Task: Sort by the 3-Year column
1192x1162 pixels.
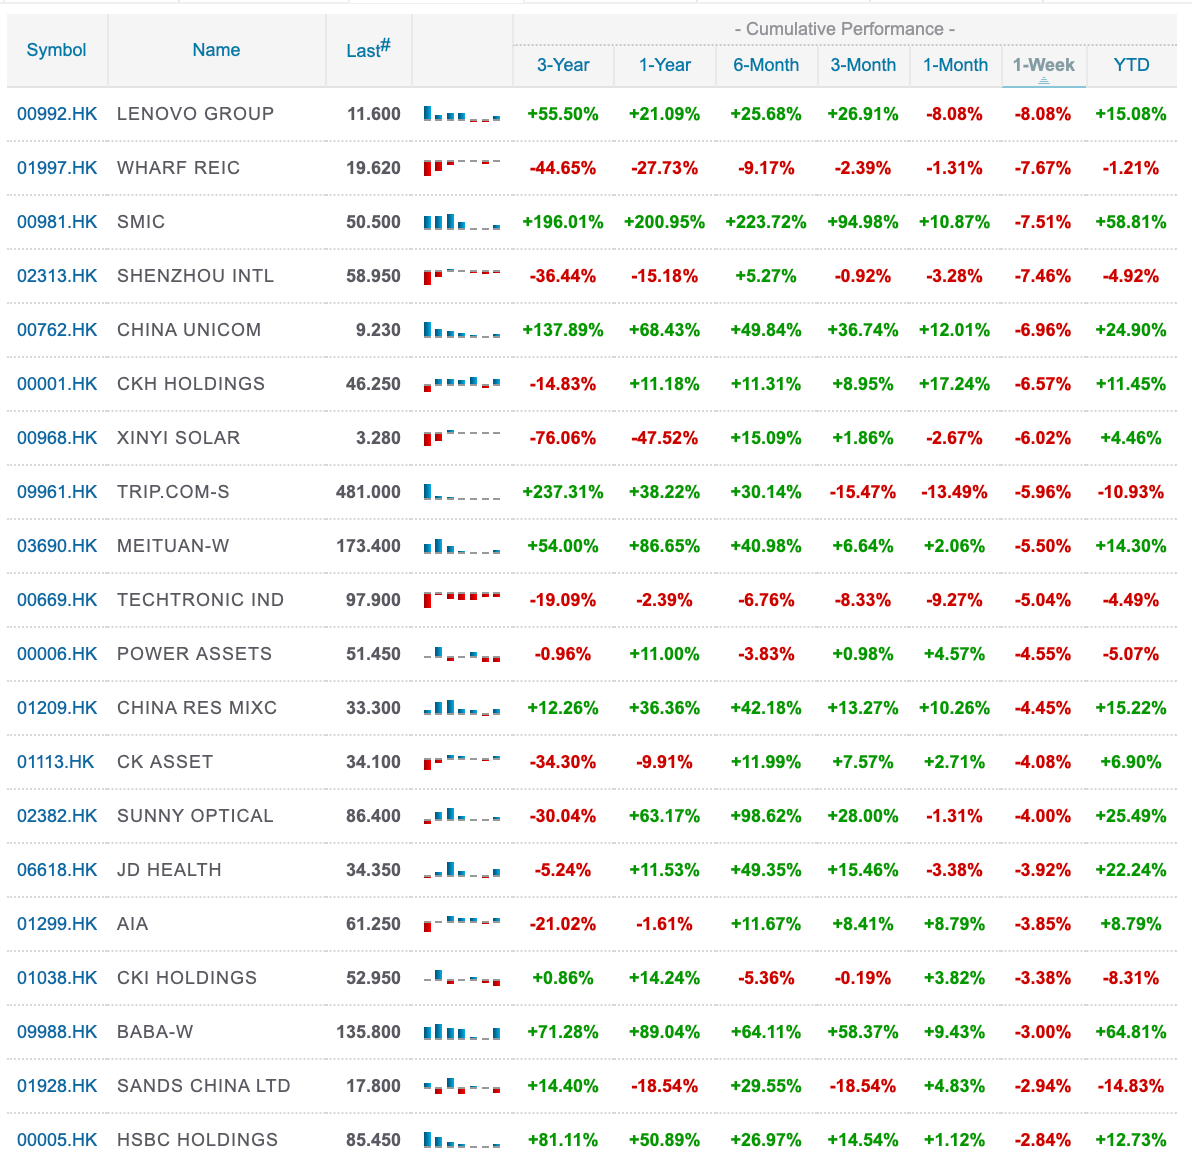Action: (x=563, y=65)
